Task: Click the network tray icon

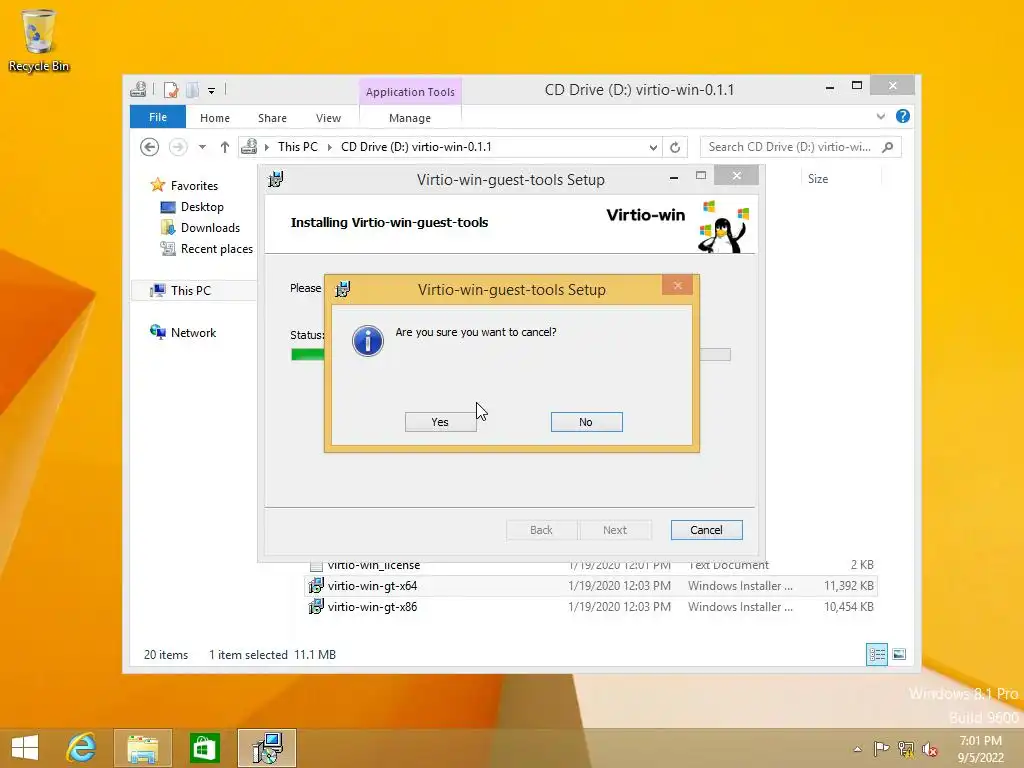Action: 906,748
